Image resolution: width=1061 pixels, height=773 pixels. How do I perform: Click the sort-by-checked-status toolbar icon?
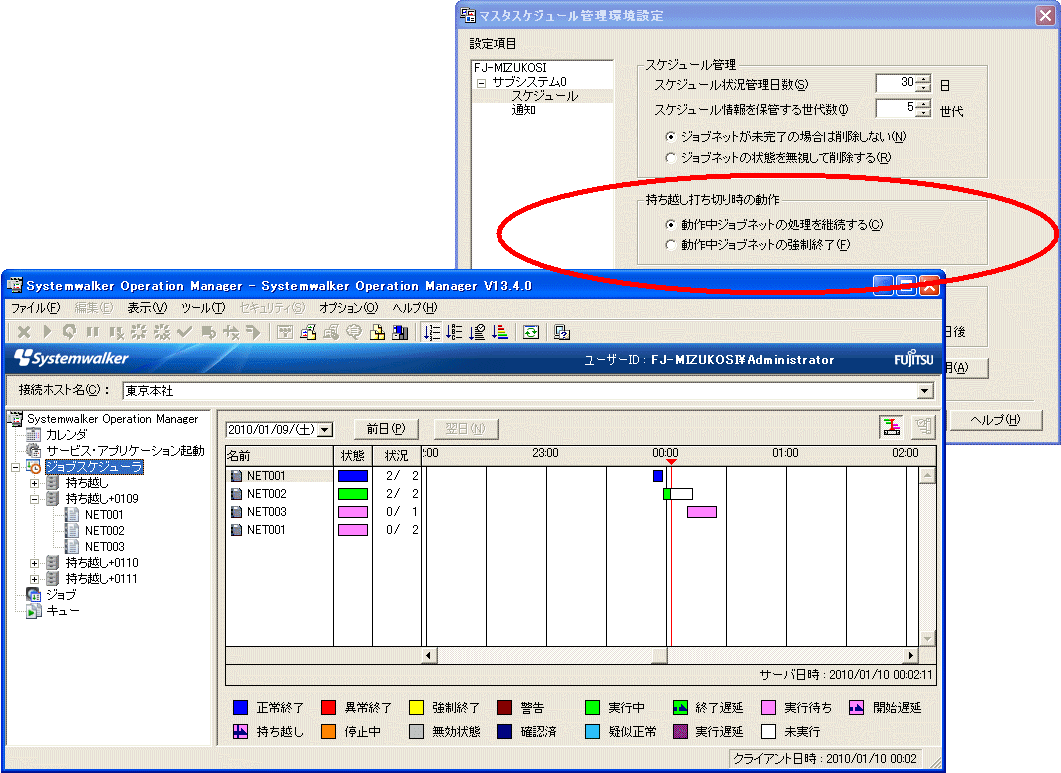pyautogui.click(x=478, y=332)
